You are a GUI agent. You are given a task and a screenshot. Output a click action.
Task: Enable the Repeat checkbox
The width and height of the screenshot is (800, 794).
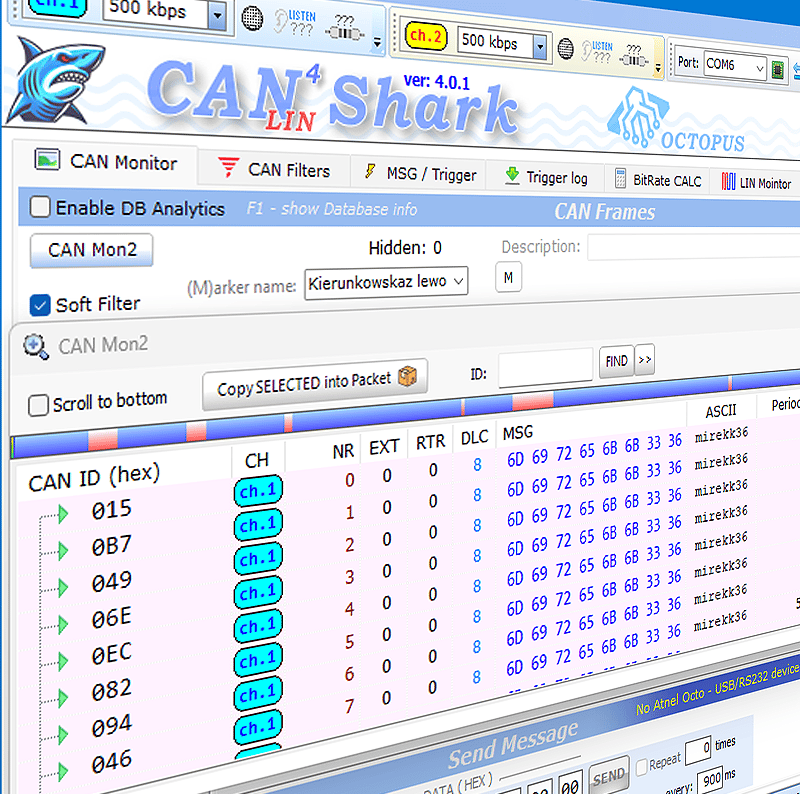pyautogui.click(x=642, y=766)
